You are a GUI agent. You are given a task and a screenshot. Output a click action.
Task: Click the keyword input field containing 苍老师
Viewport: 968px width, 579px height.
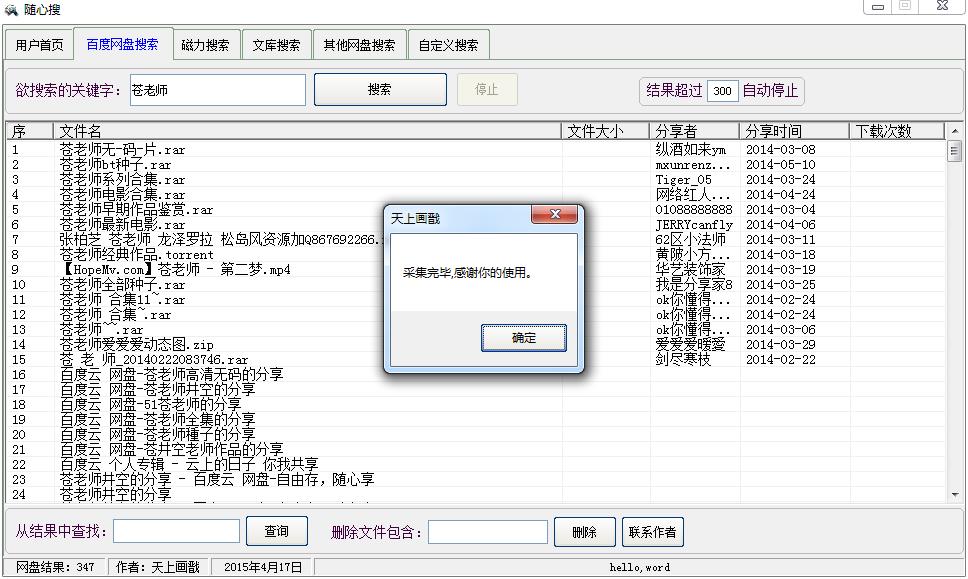217,90
